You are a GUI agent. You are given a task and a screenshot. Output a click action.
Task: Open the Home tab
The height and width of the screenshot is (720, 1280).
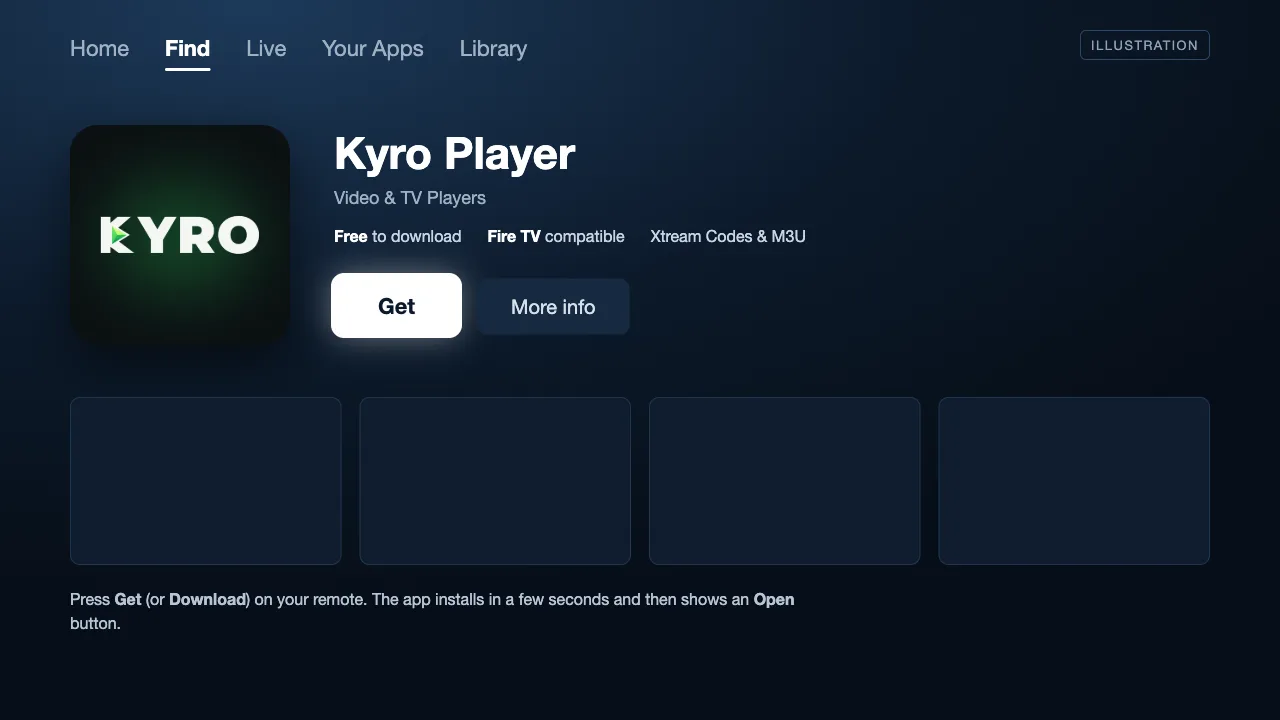coord(99,48)
